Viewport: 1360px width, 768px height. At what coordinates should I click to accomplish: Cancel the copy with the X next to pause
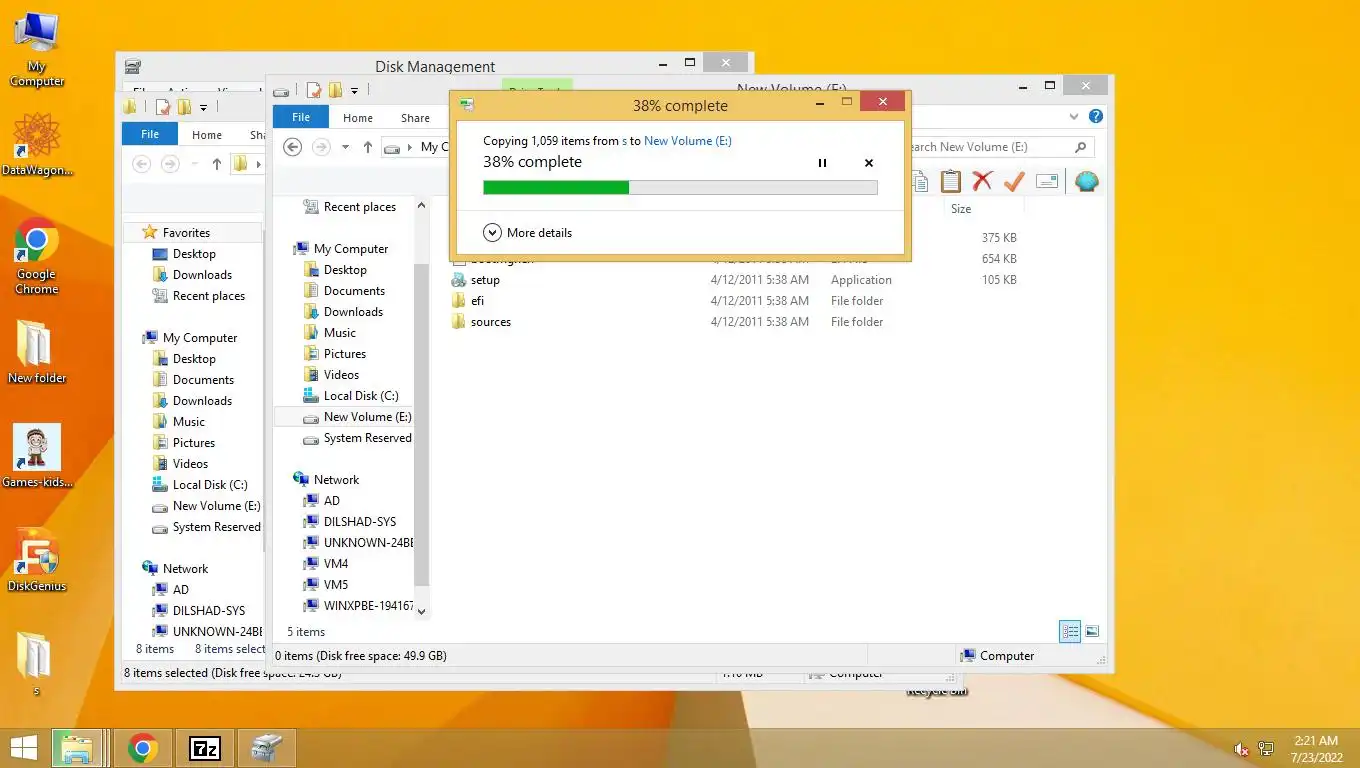(869, 163)
